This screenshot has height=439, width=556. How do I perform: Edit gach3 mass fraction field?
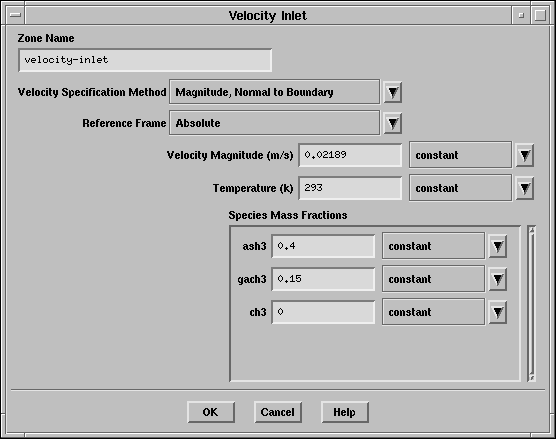point(323,279)
